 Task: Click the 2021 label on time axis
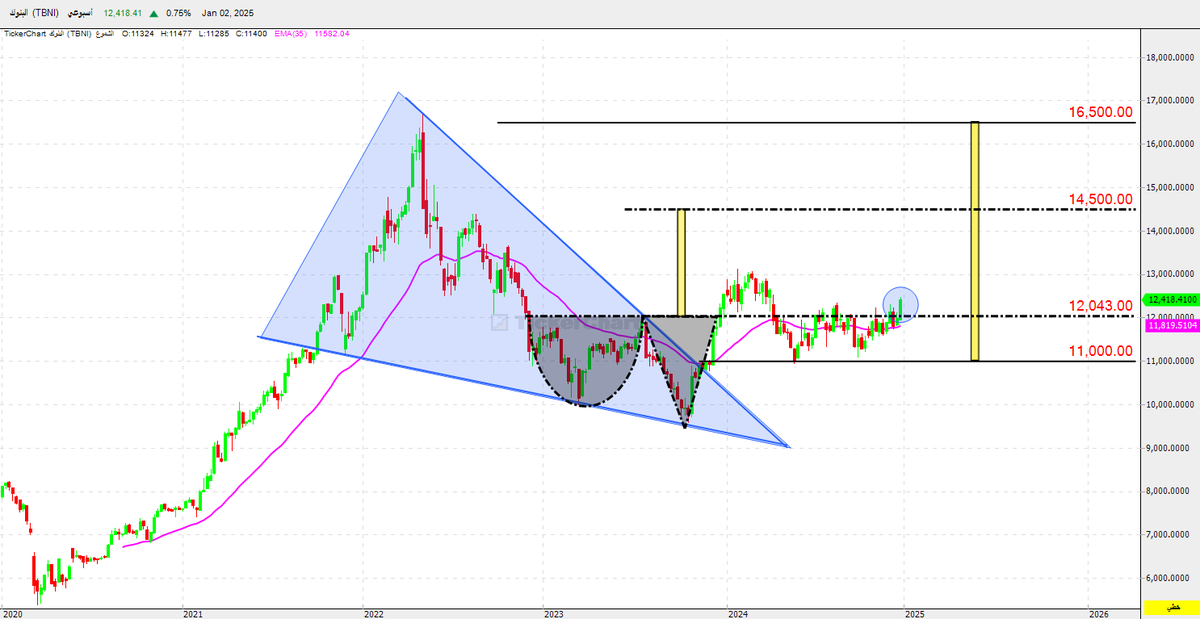(194, 612)
